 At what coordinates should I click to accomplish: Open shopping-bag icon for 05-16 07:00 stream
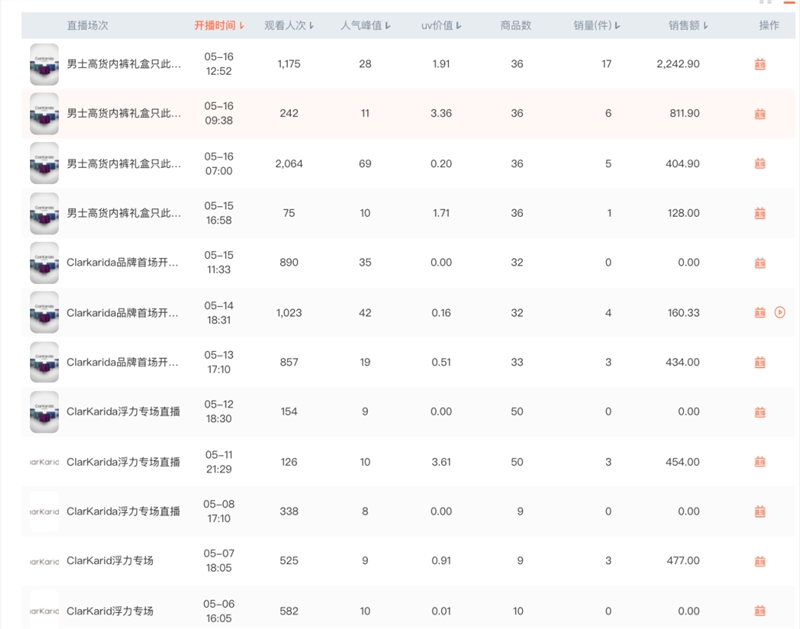760,163
